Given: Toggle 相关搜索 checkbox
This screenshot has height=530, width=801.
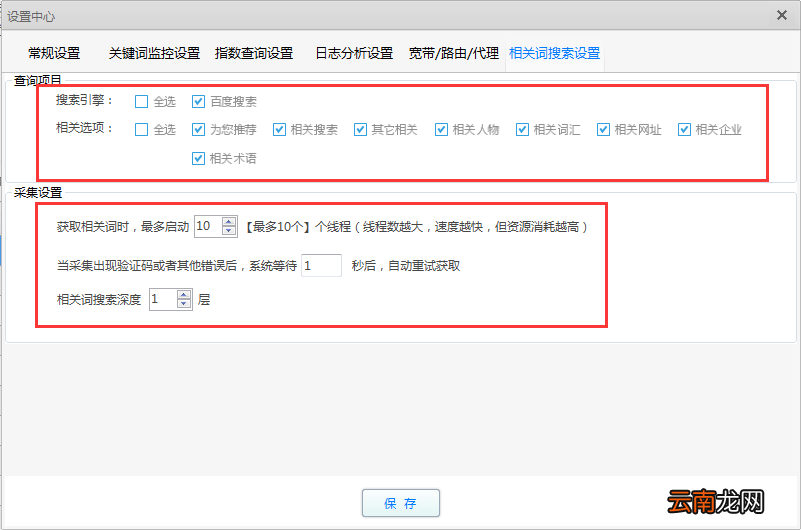Looking at the screenshot, I should [279, 130].
